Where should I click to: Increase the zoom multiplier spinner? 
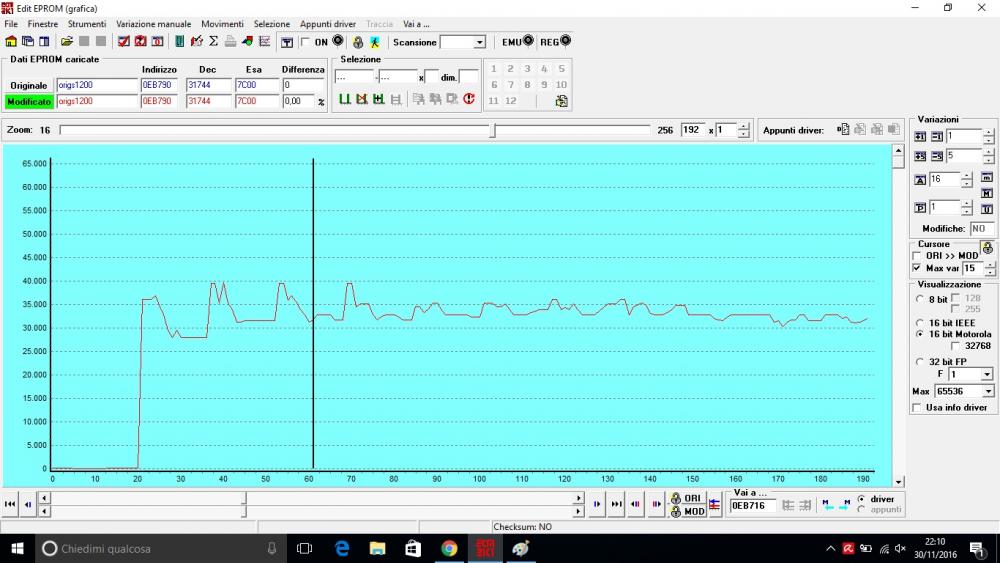pos(744,126)
